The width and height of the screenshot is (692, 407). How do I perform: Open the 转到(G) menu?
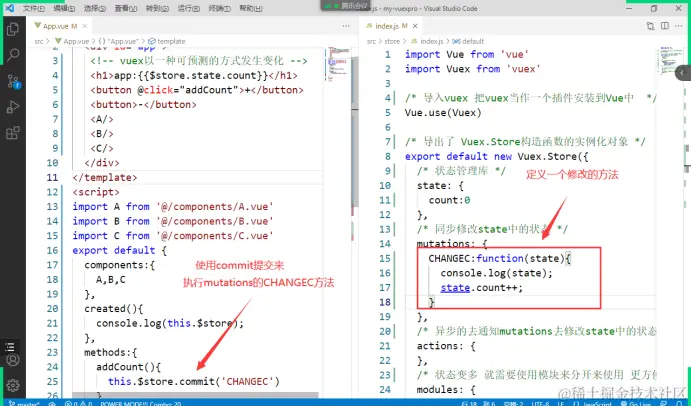coord(157,8)
